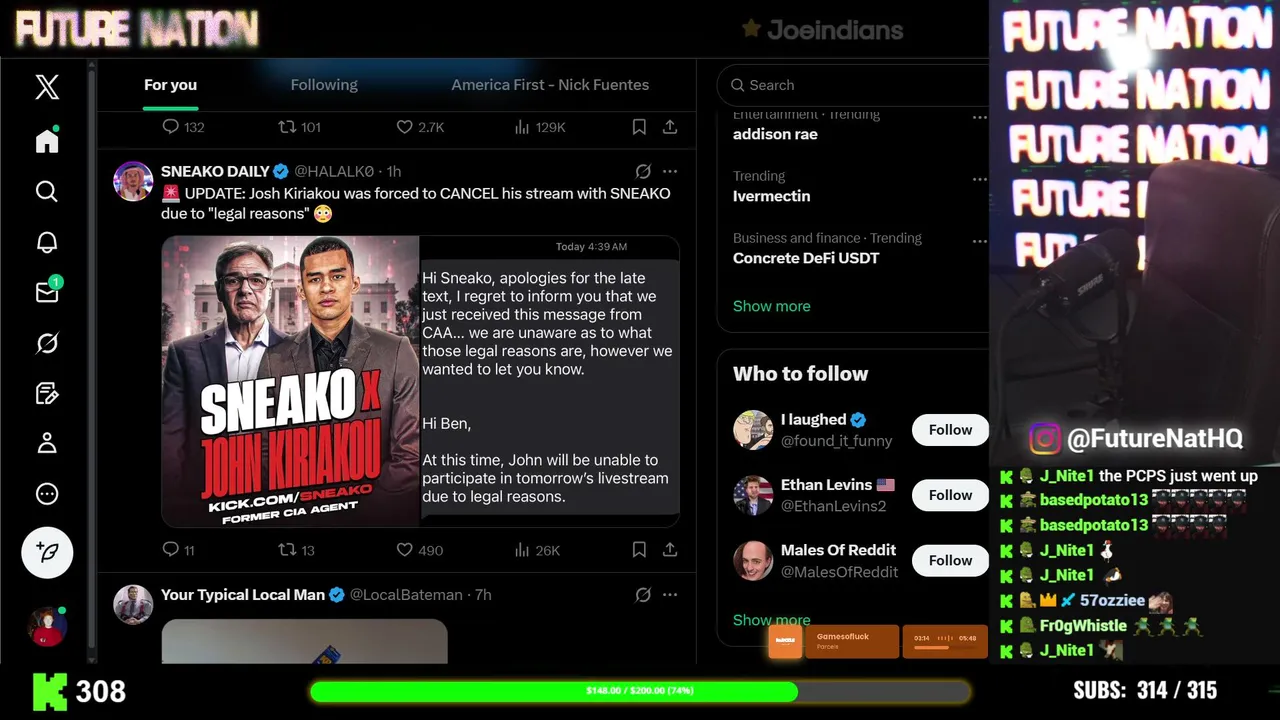Click the green donation goal progress bar

640,691
